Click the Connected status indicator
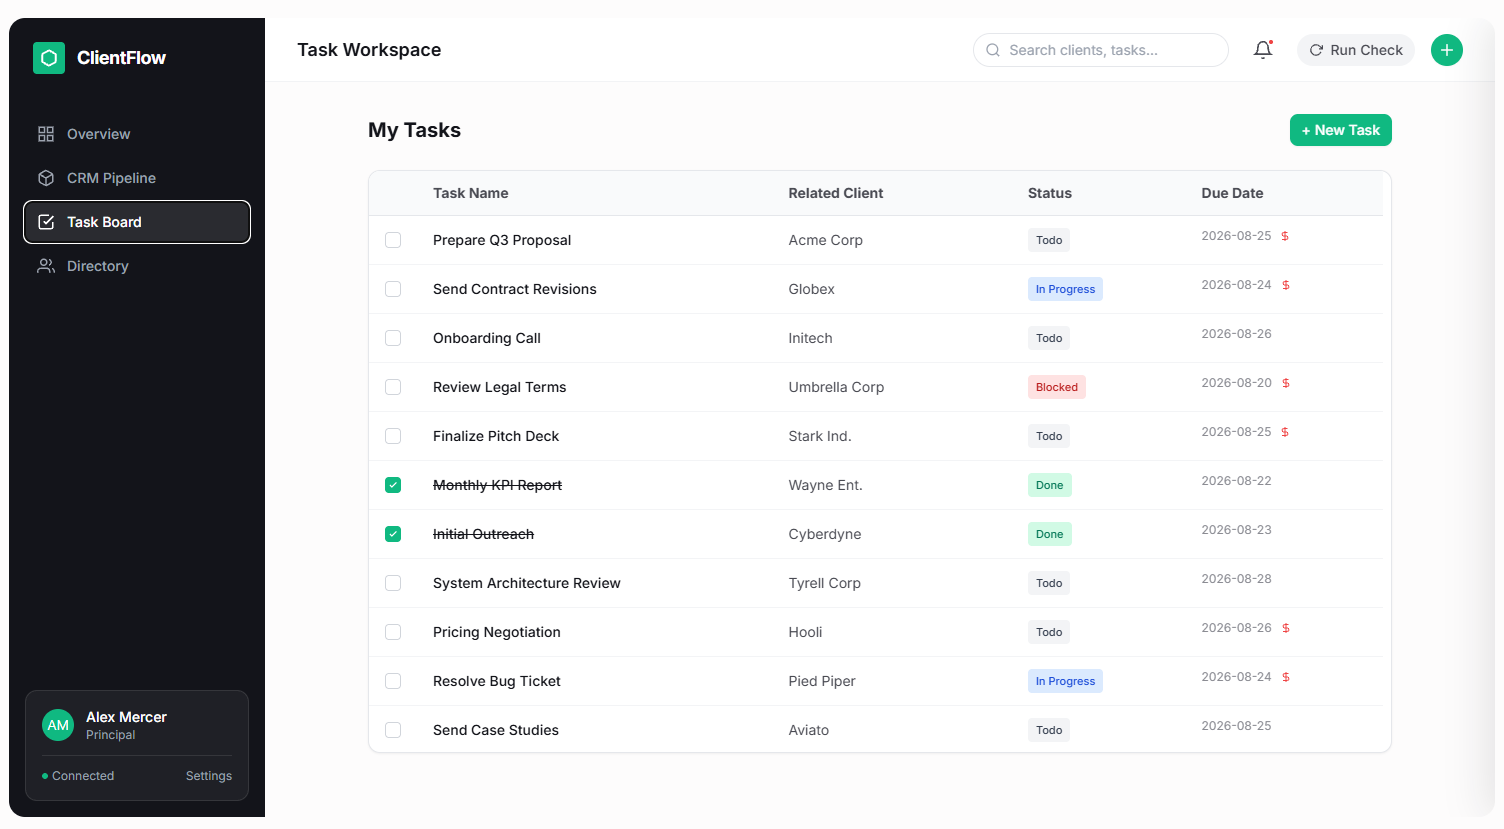The height and width of the screenshot is (829, 1504). coord(78,776)
